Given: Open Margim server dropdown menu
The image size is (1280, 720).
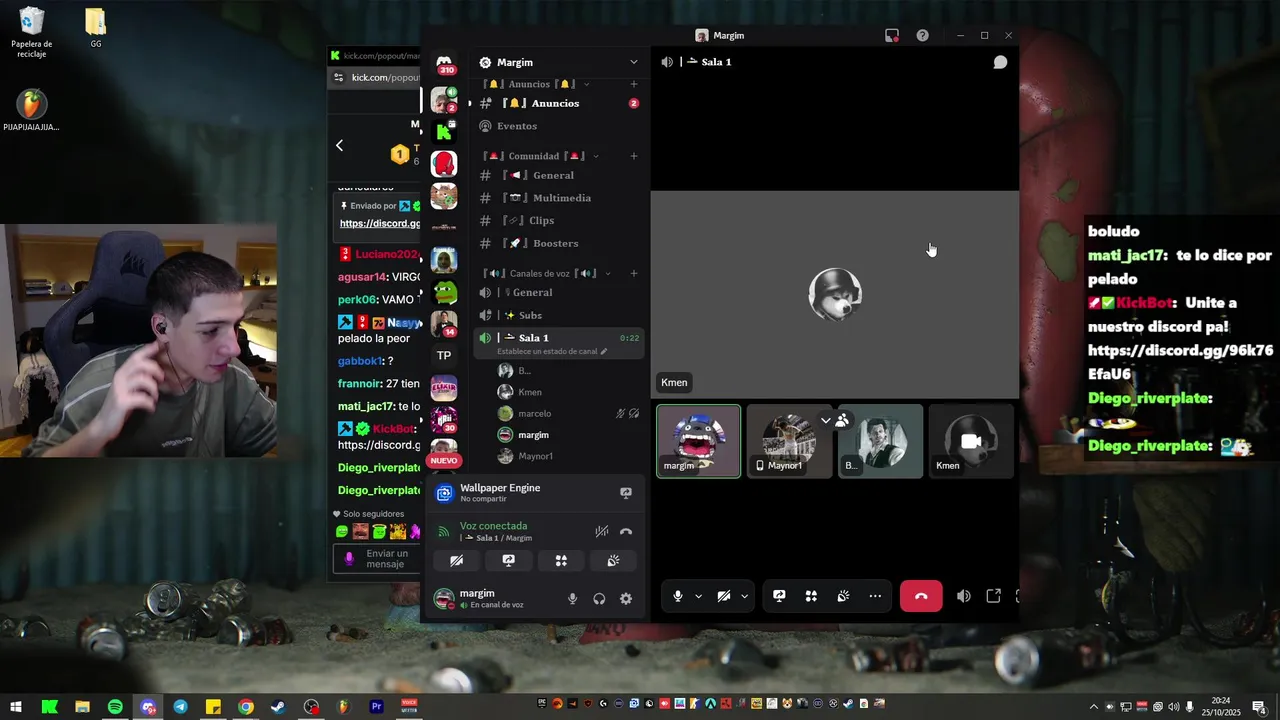Looking at the screenshot, I should point(633,62).
